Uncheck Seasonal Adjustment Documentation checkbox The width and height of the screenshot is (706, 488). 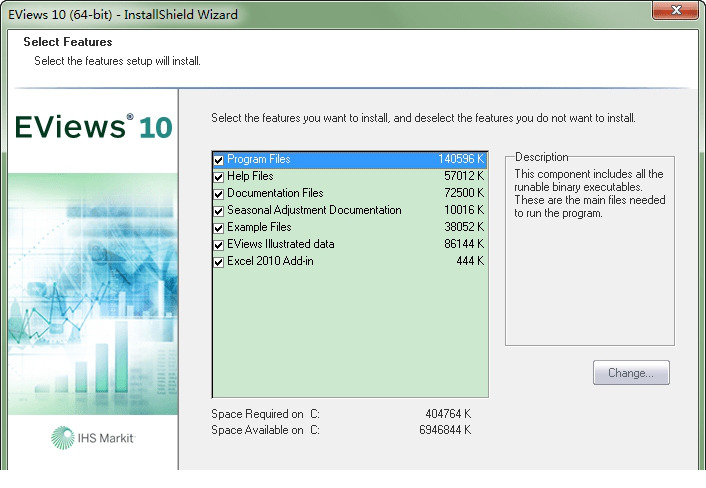point(219,211)
